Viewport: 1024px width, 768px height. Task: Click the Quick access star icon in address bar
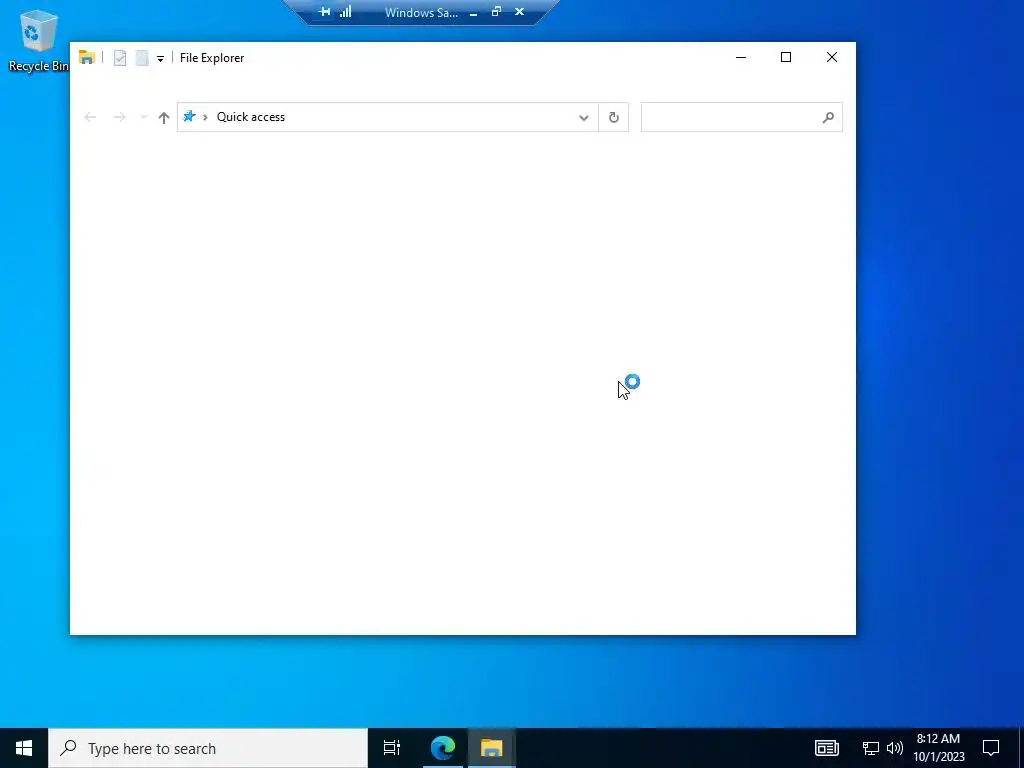tap(189, 116)
